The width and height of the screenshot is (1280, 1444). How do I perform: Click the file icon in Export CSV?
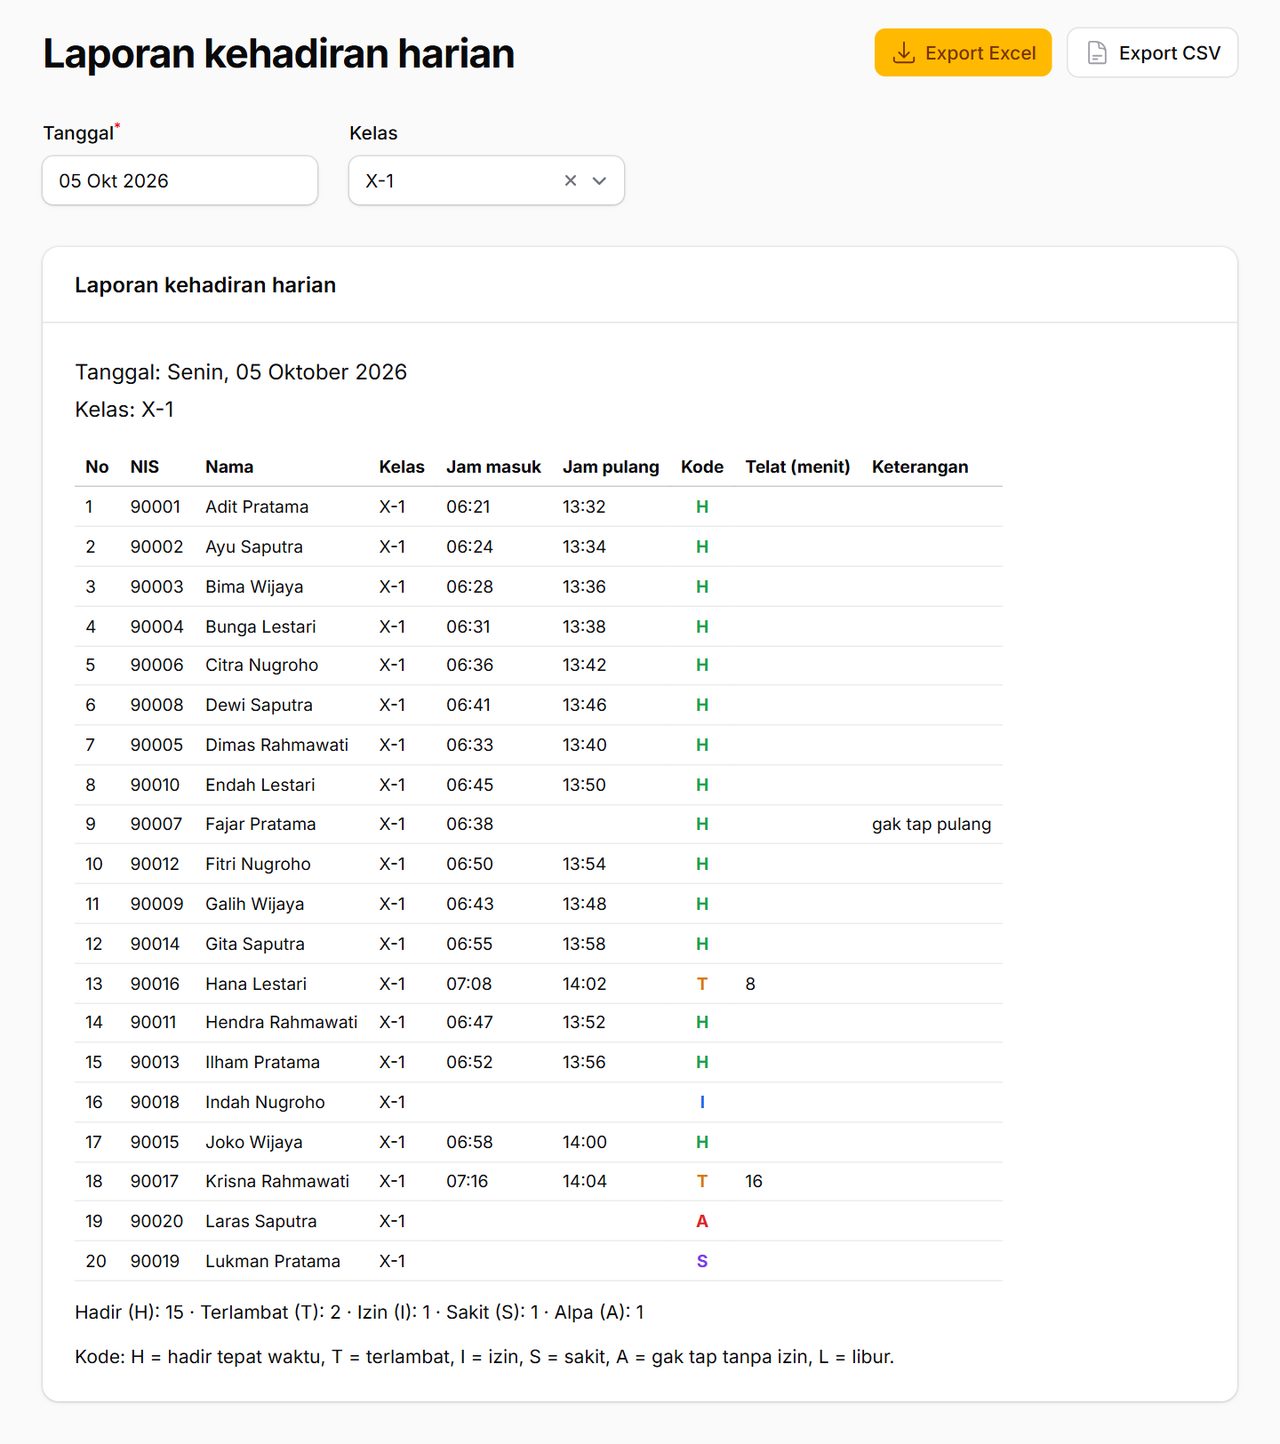click(x=1097, y=53)
